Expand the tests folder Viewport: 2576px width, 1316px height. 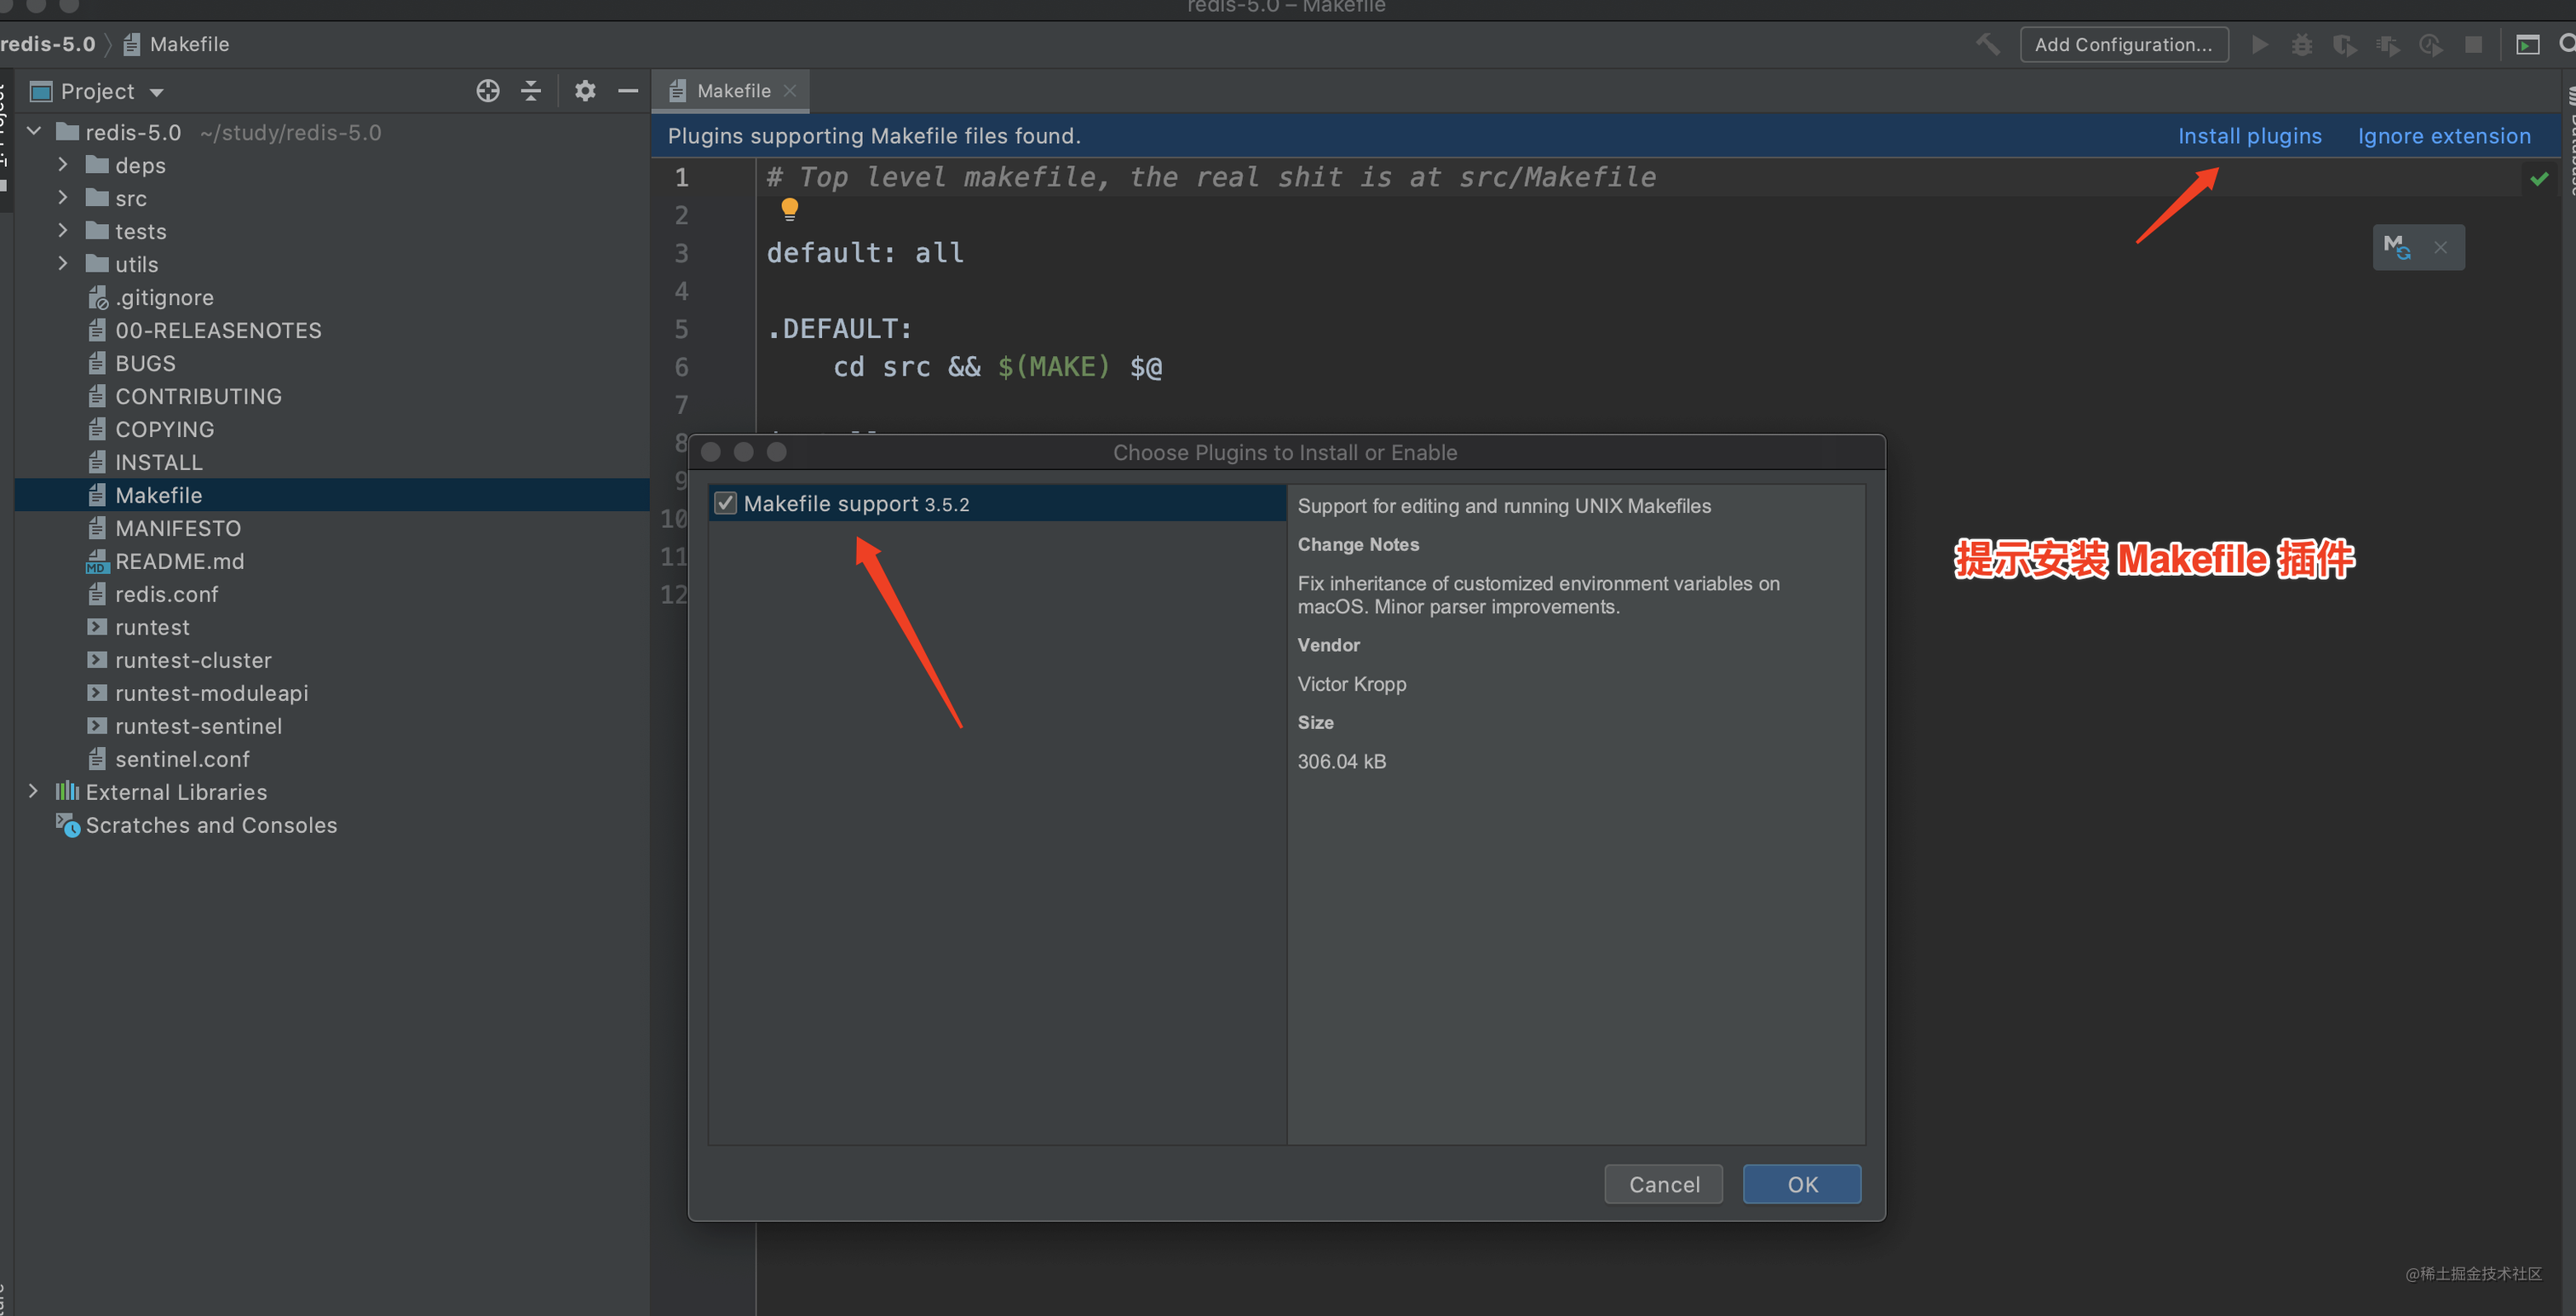click(x=63, y=231)
